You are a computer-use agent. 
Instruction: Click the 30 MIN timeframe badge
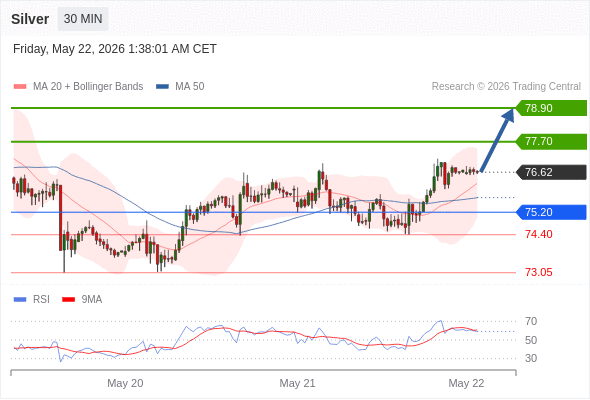click(83, 19)
